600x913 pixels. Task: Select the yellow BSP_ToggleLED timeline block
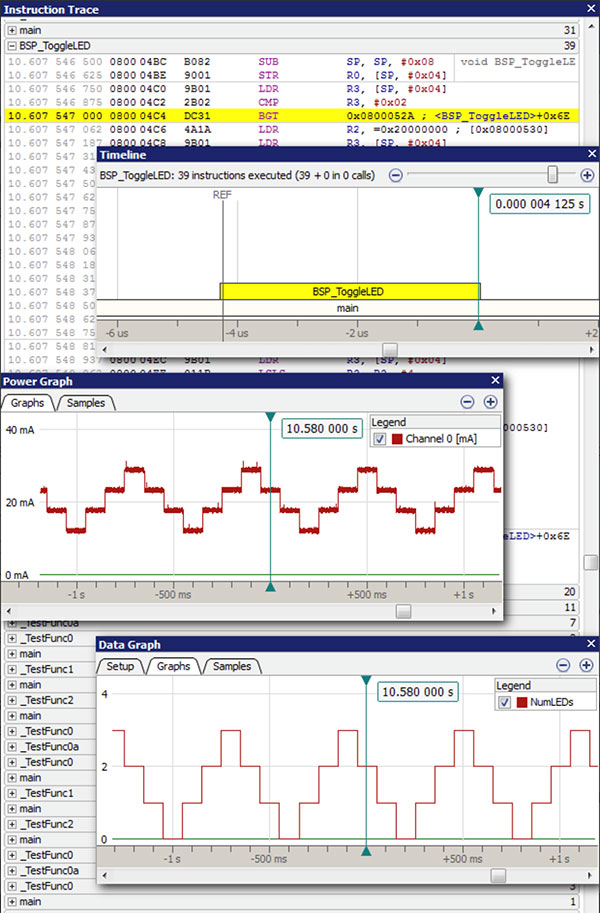click(350, 291)
